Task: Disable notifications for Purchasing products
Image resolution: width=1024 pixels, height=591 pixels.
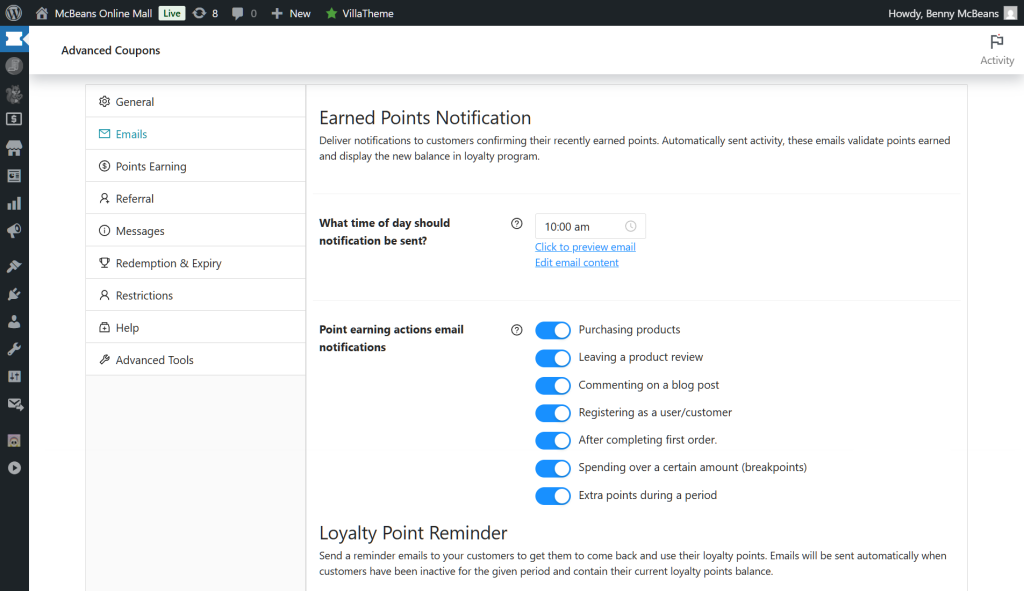Action: [x=553, y=329]
